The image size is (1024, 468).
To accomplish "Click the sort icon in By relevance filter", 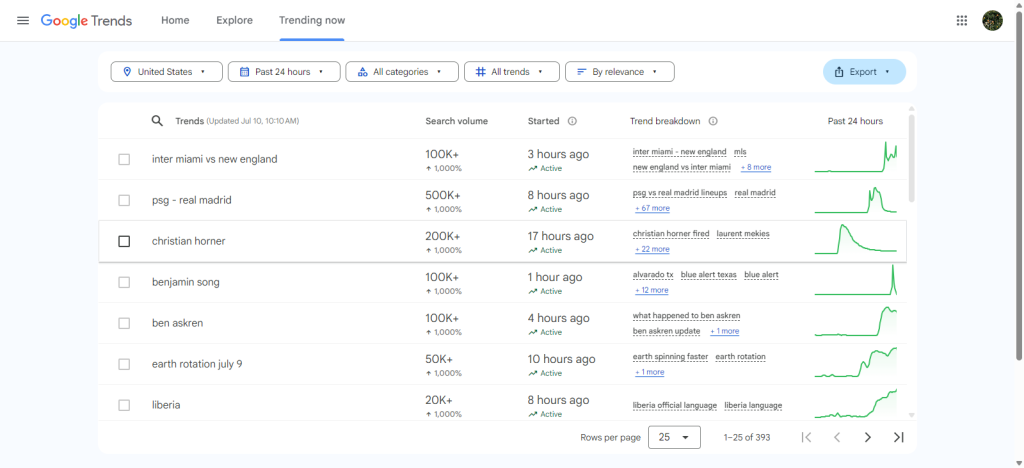I will tap(581, 72).
